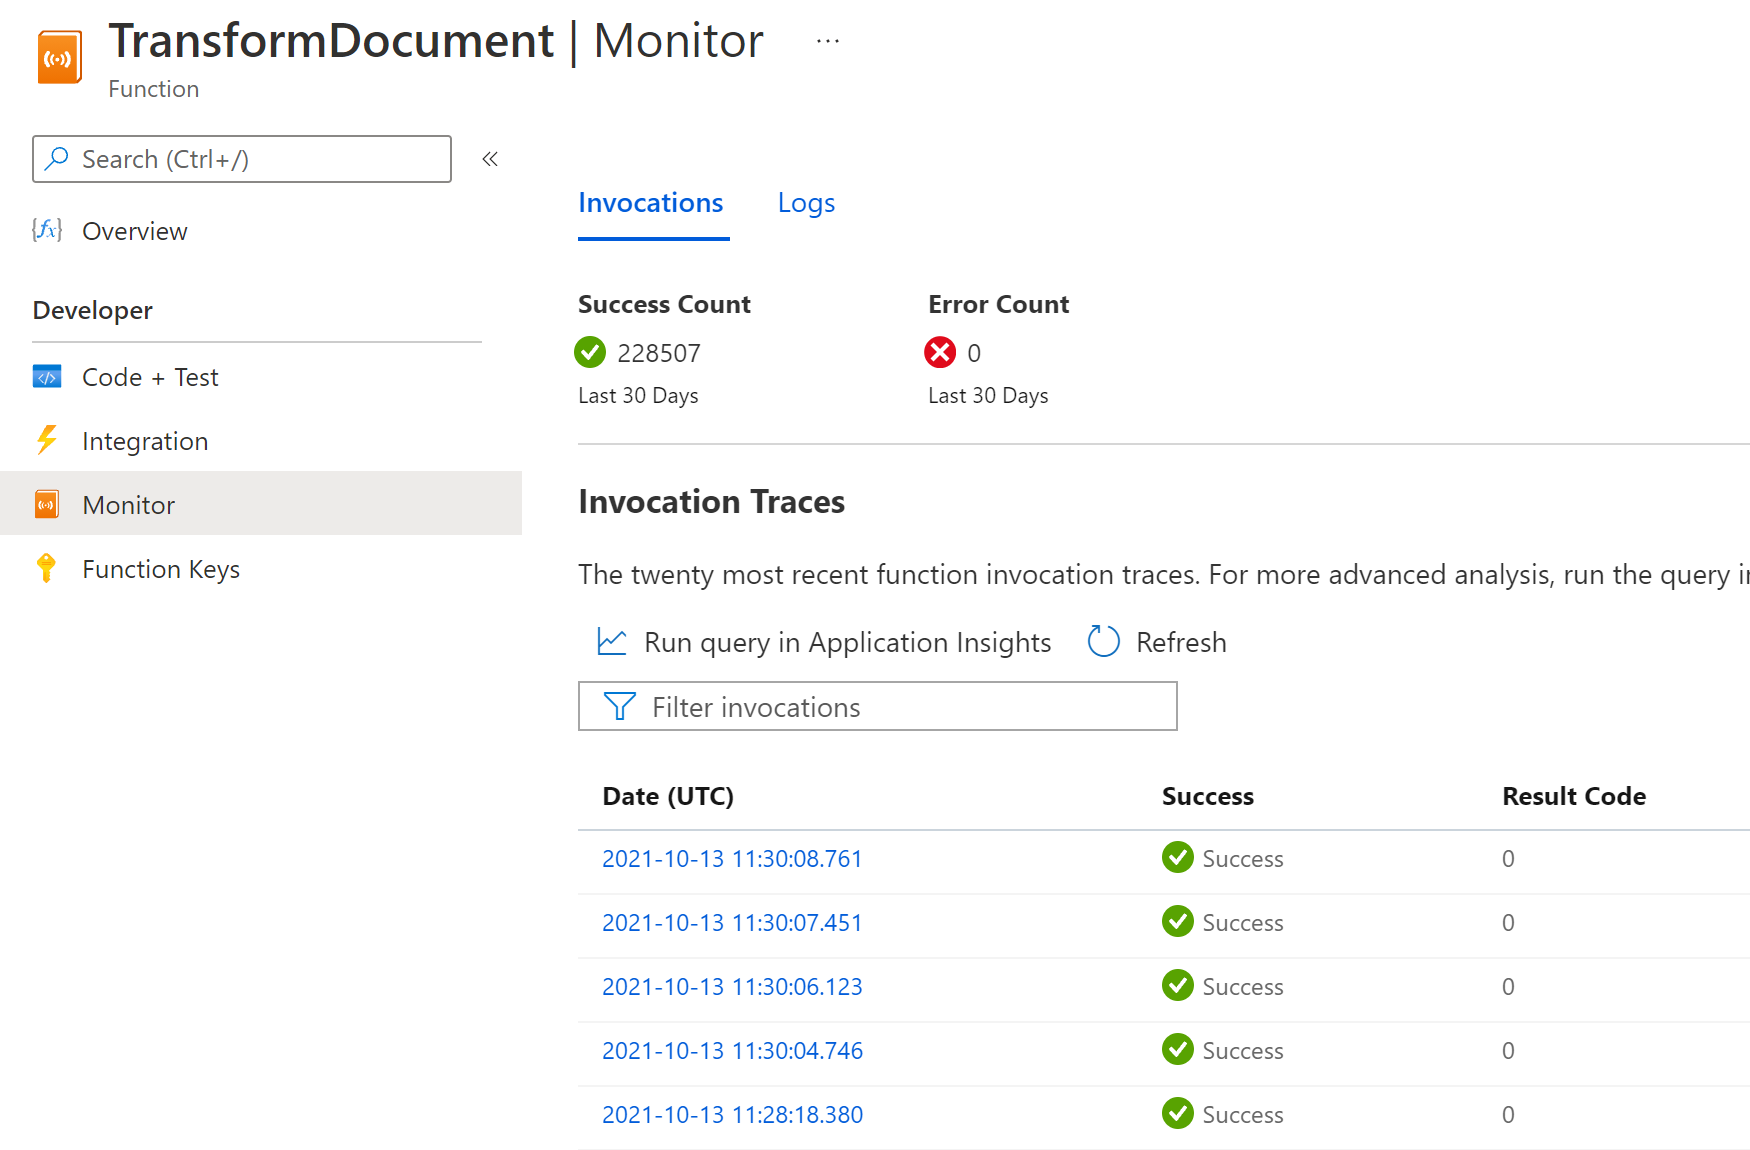
Task: Open the ellipsis menu beside Monitor title
Action: point(827,39)
